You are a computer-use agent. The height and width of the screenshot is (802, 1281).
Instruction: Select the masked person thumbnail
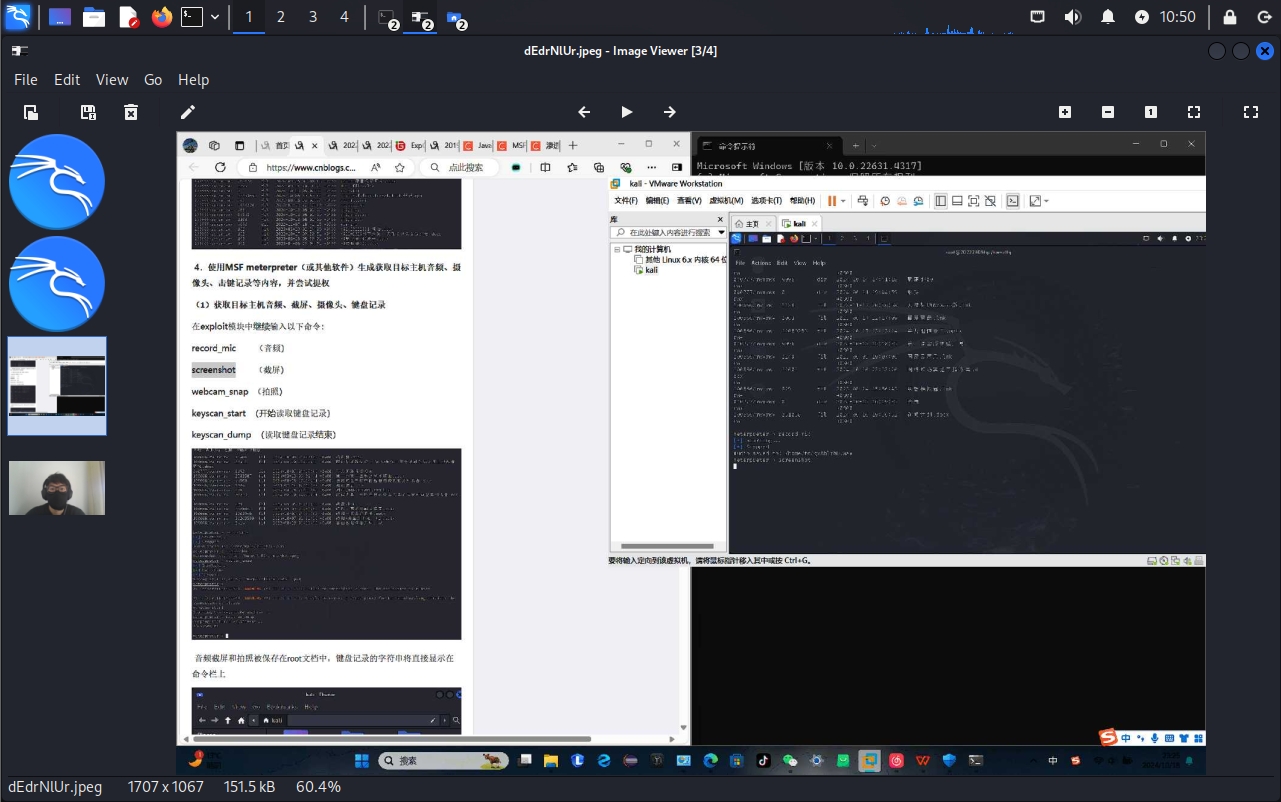click(57, 488)
